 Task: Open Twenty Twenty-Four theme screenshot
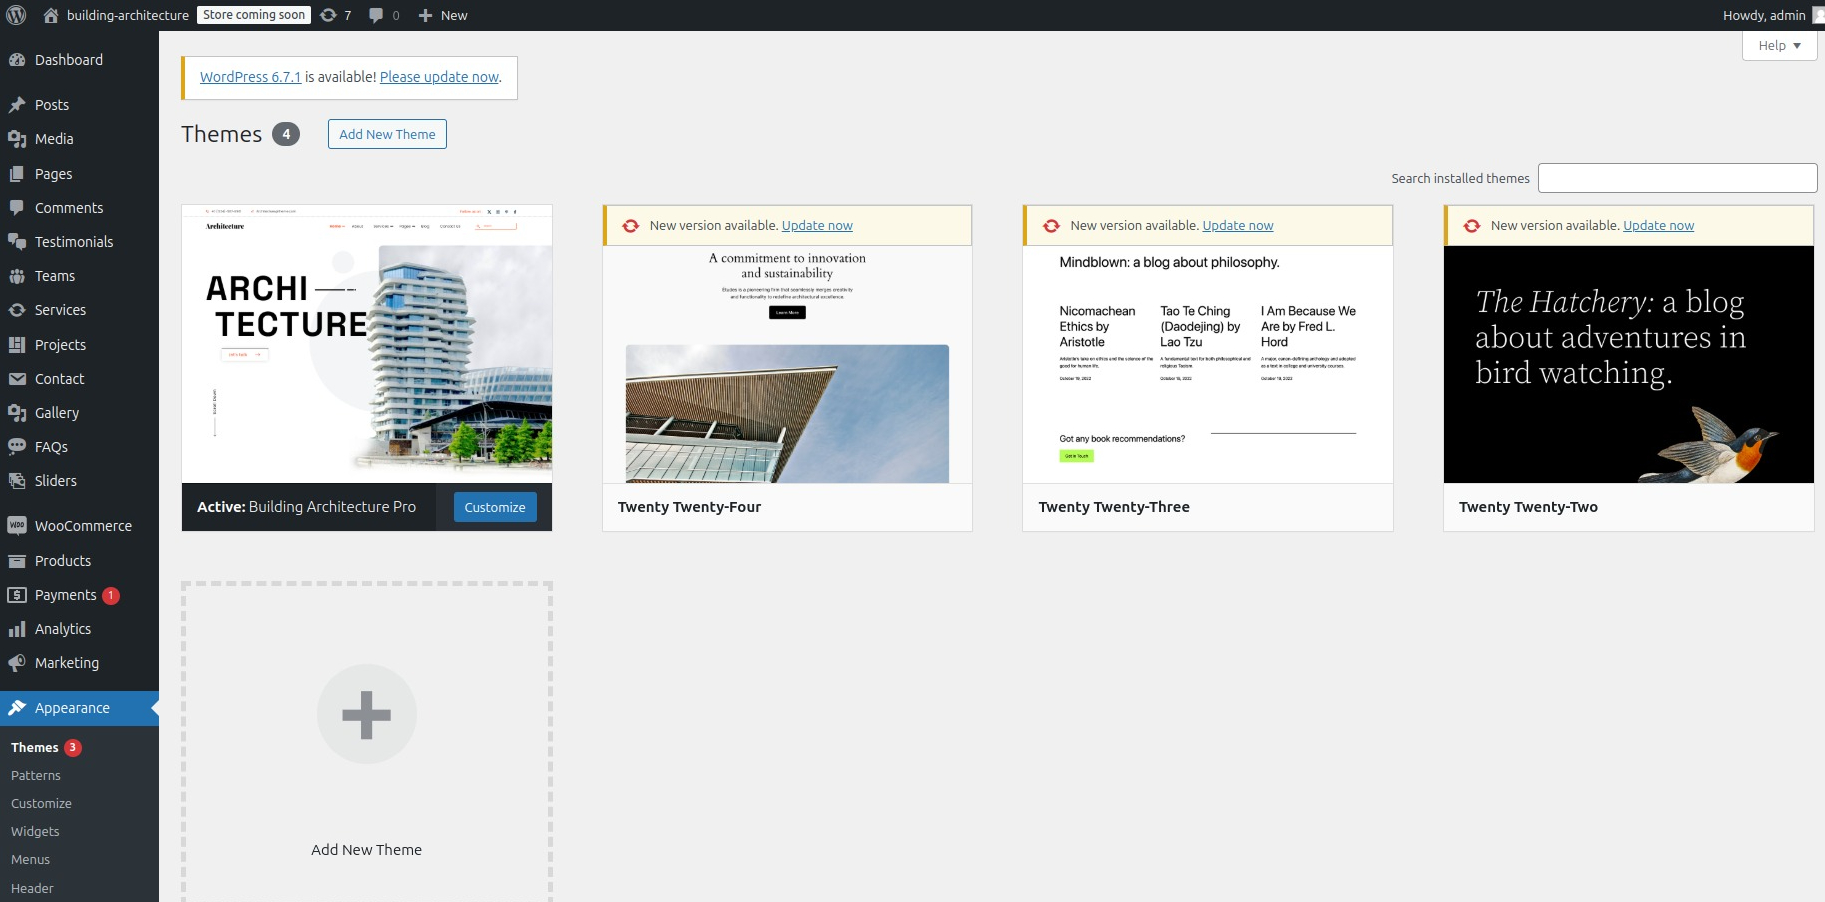pos(787,364)
